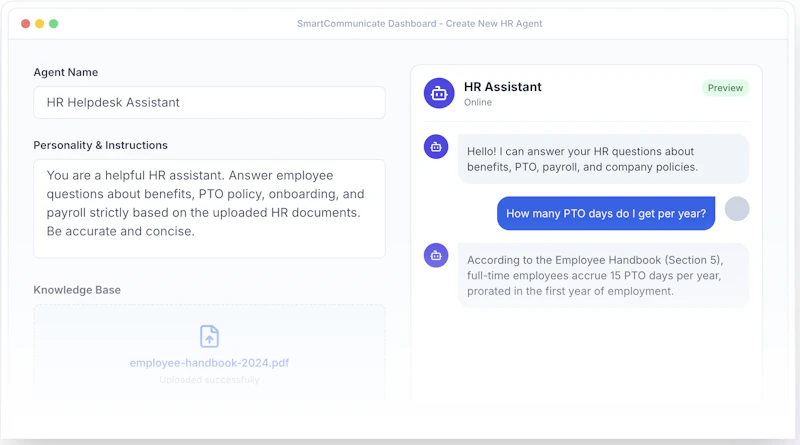This screenshot has height=445, width=800.
Task: Open the employee-handbook-2024.pdf file link
Action: click(x=209, y=363)
